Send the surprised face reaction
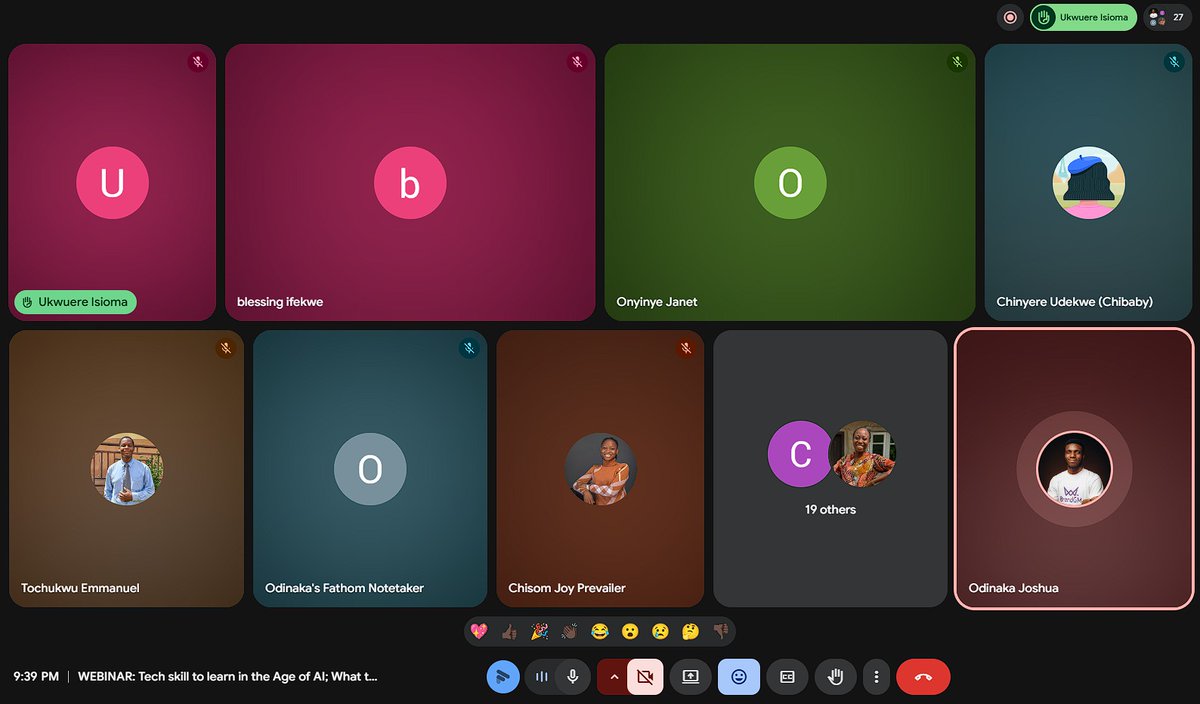Image resolution: width=1200 pixels, height=704 pixels. [x=630, y=632]
